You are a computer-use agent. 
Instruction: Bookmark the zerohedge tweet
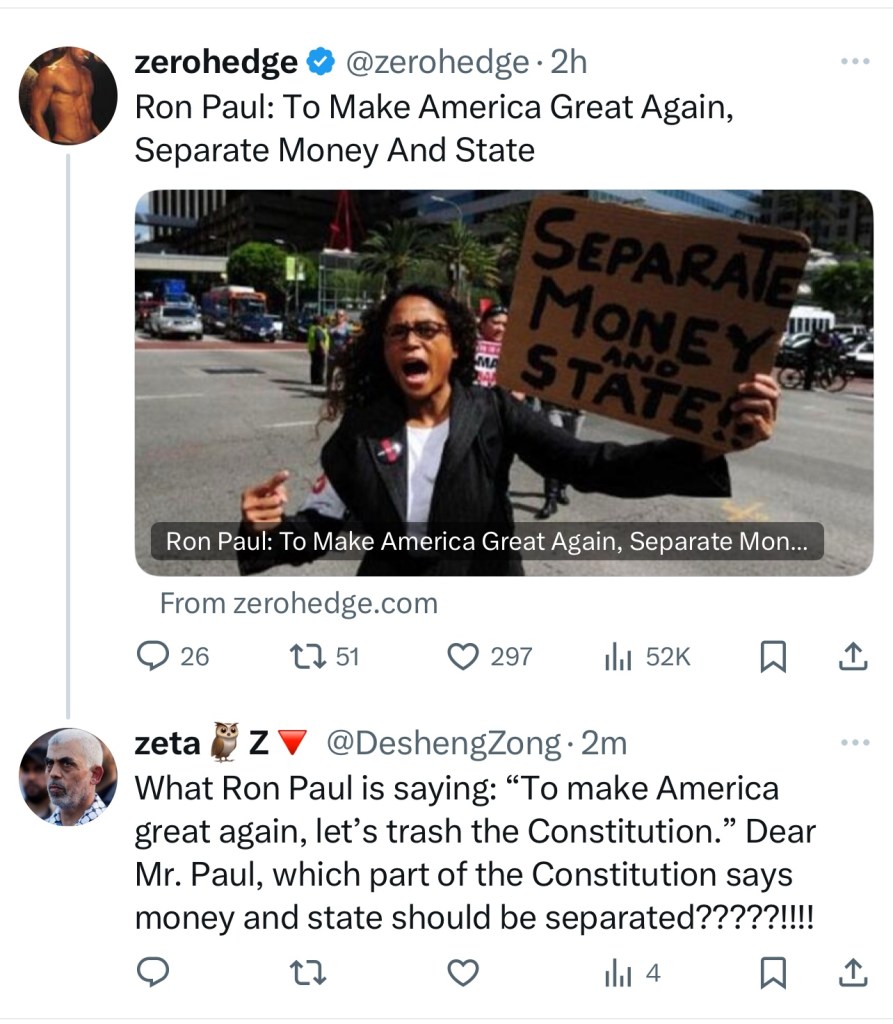[772, 656]
